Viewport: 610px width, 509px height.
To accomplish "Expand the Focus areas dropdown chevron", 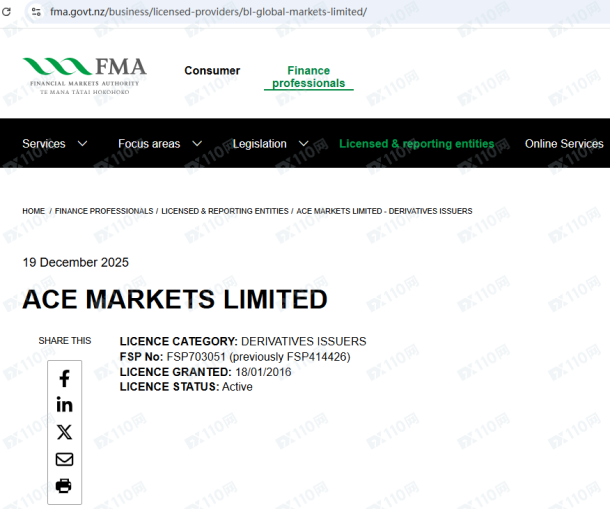I will 197,144.
